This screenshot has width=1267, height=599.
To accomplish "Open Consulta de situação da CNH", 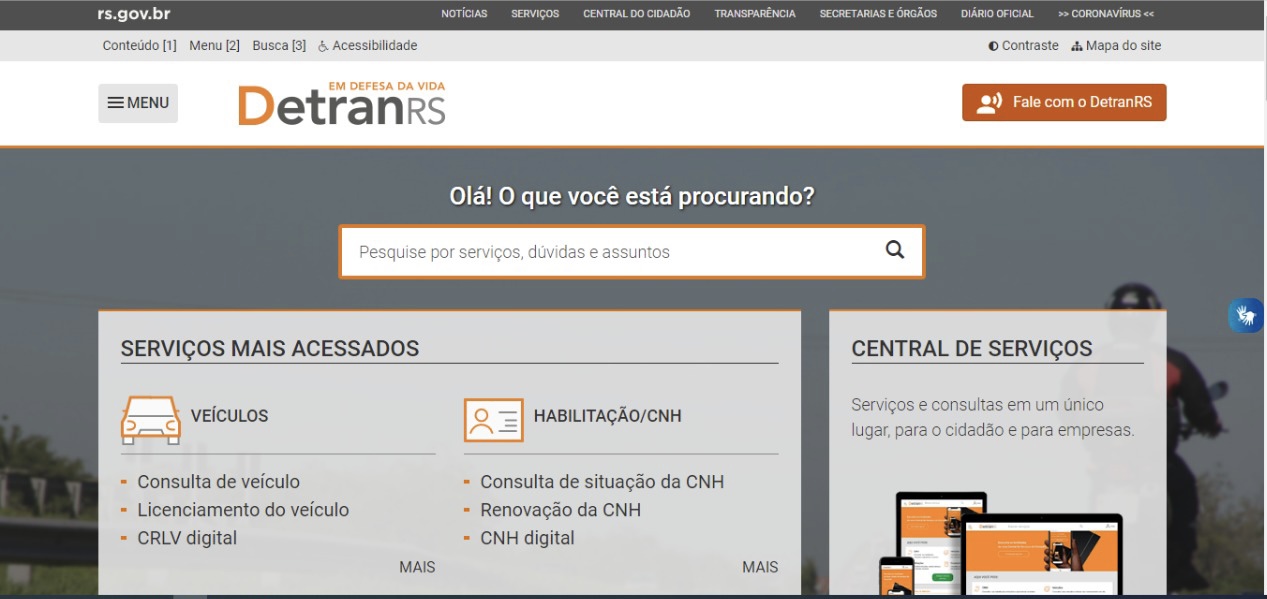I will [602, 482].
